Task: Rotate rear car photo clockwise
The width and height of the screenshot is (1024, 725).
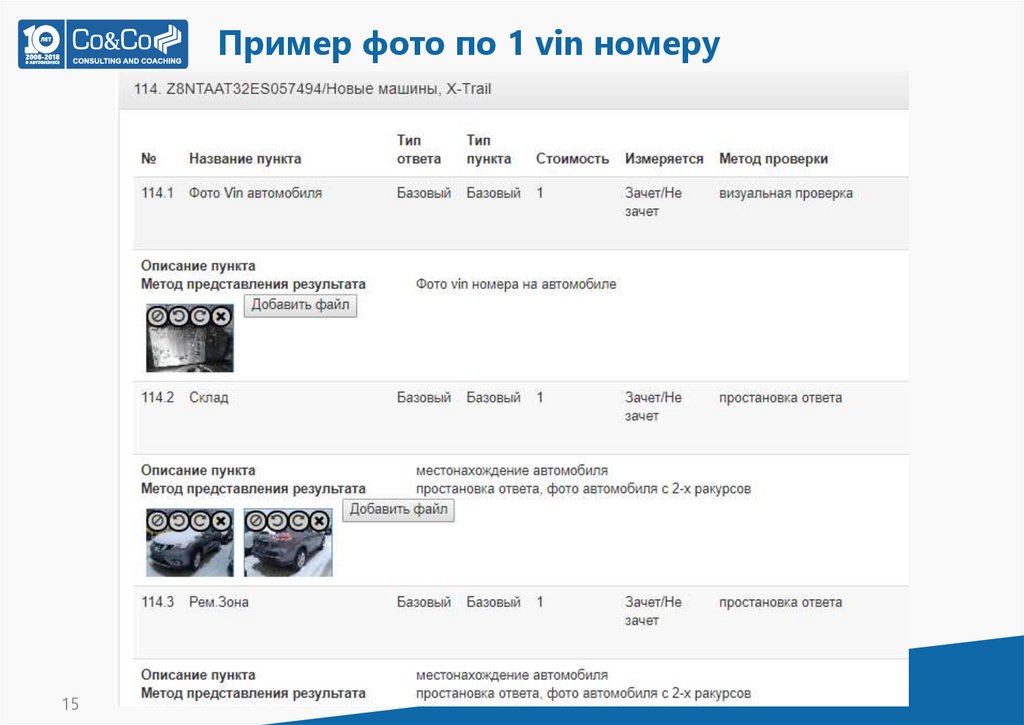Action: (x=298, y=520)
